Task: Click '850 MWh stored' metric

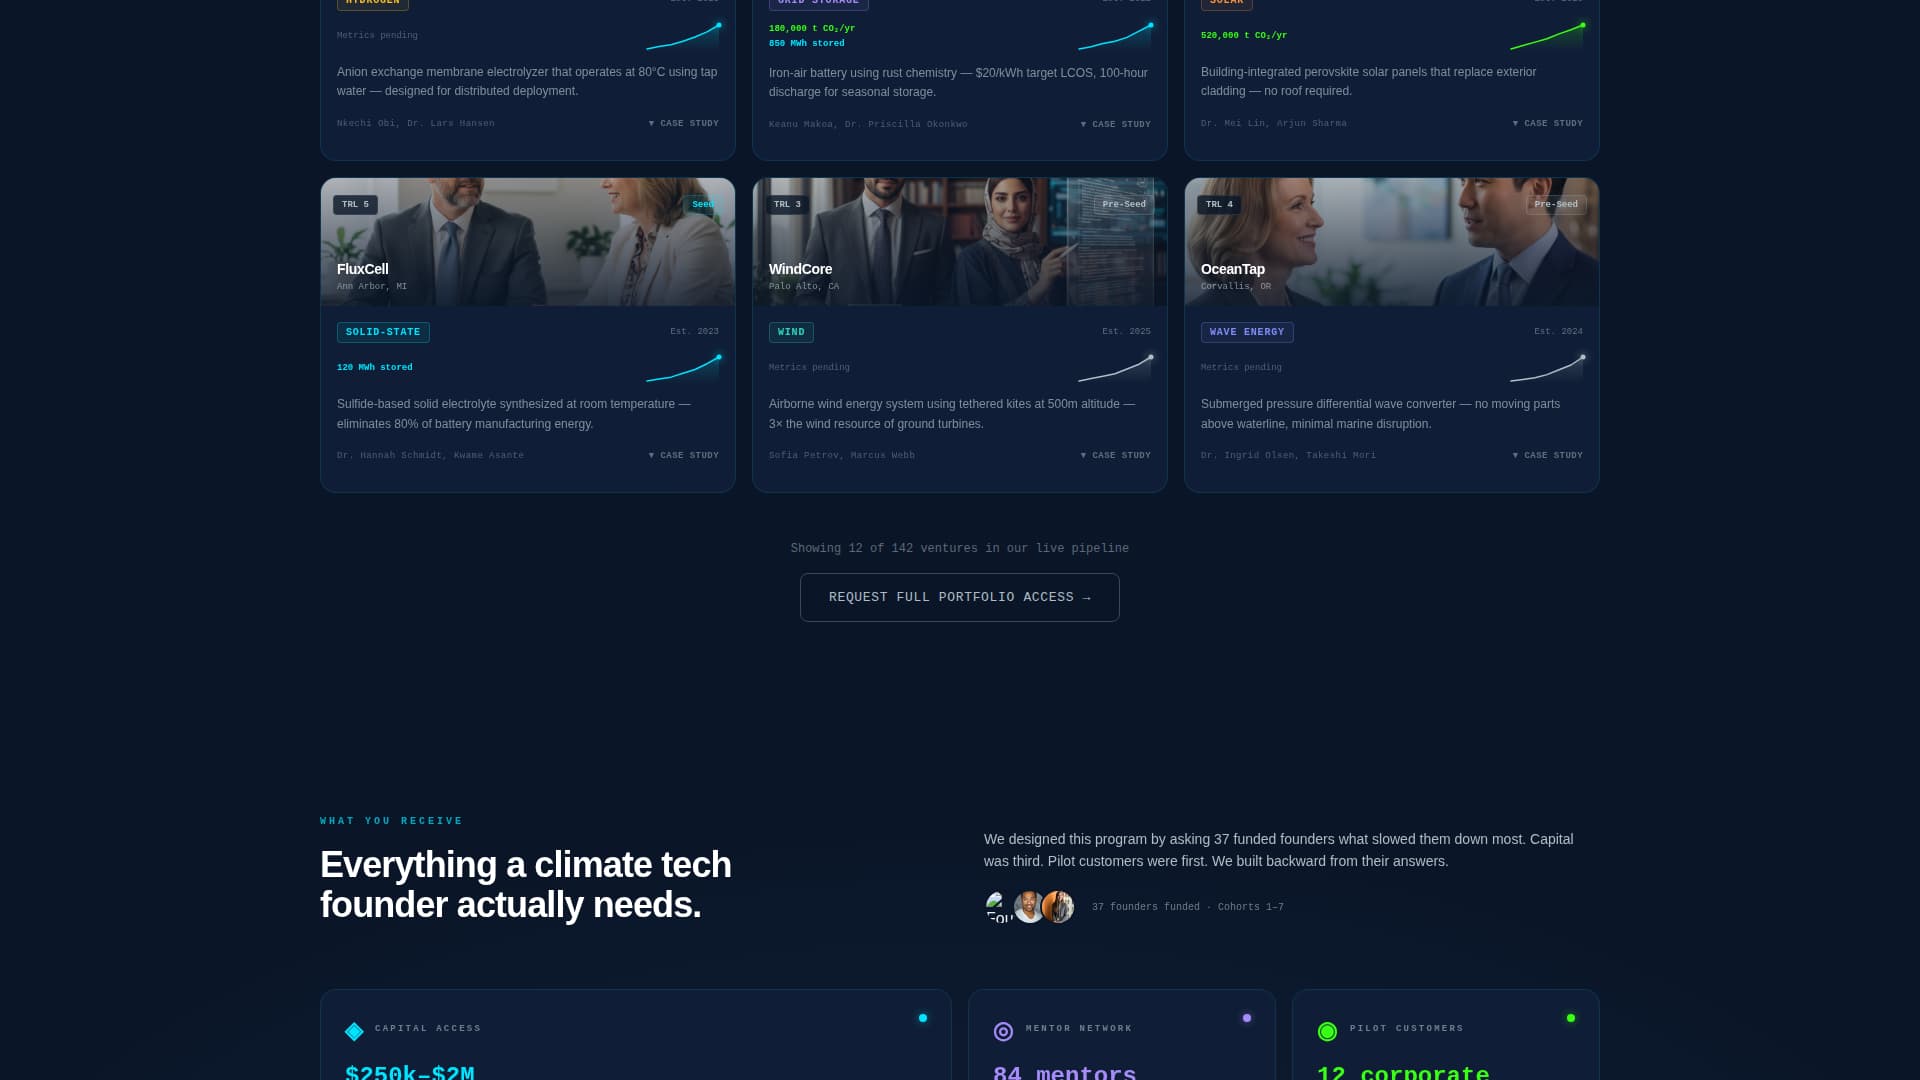Action: tap(807, 43)
